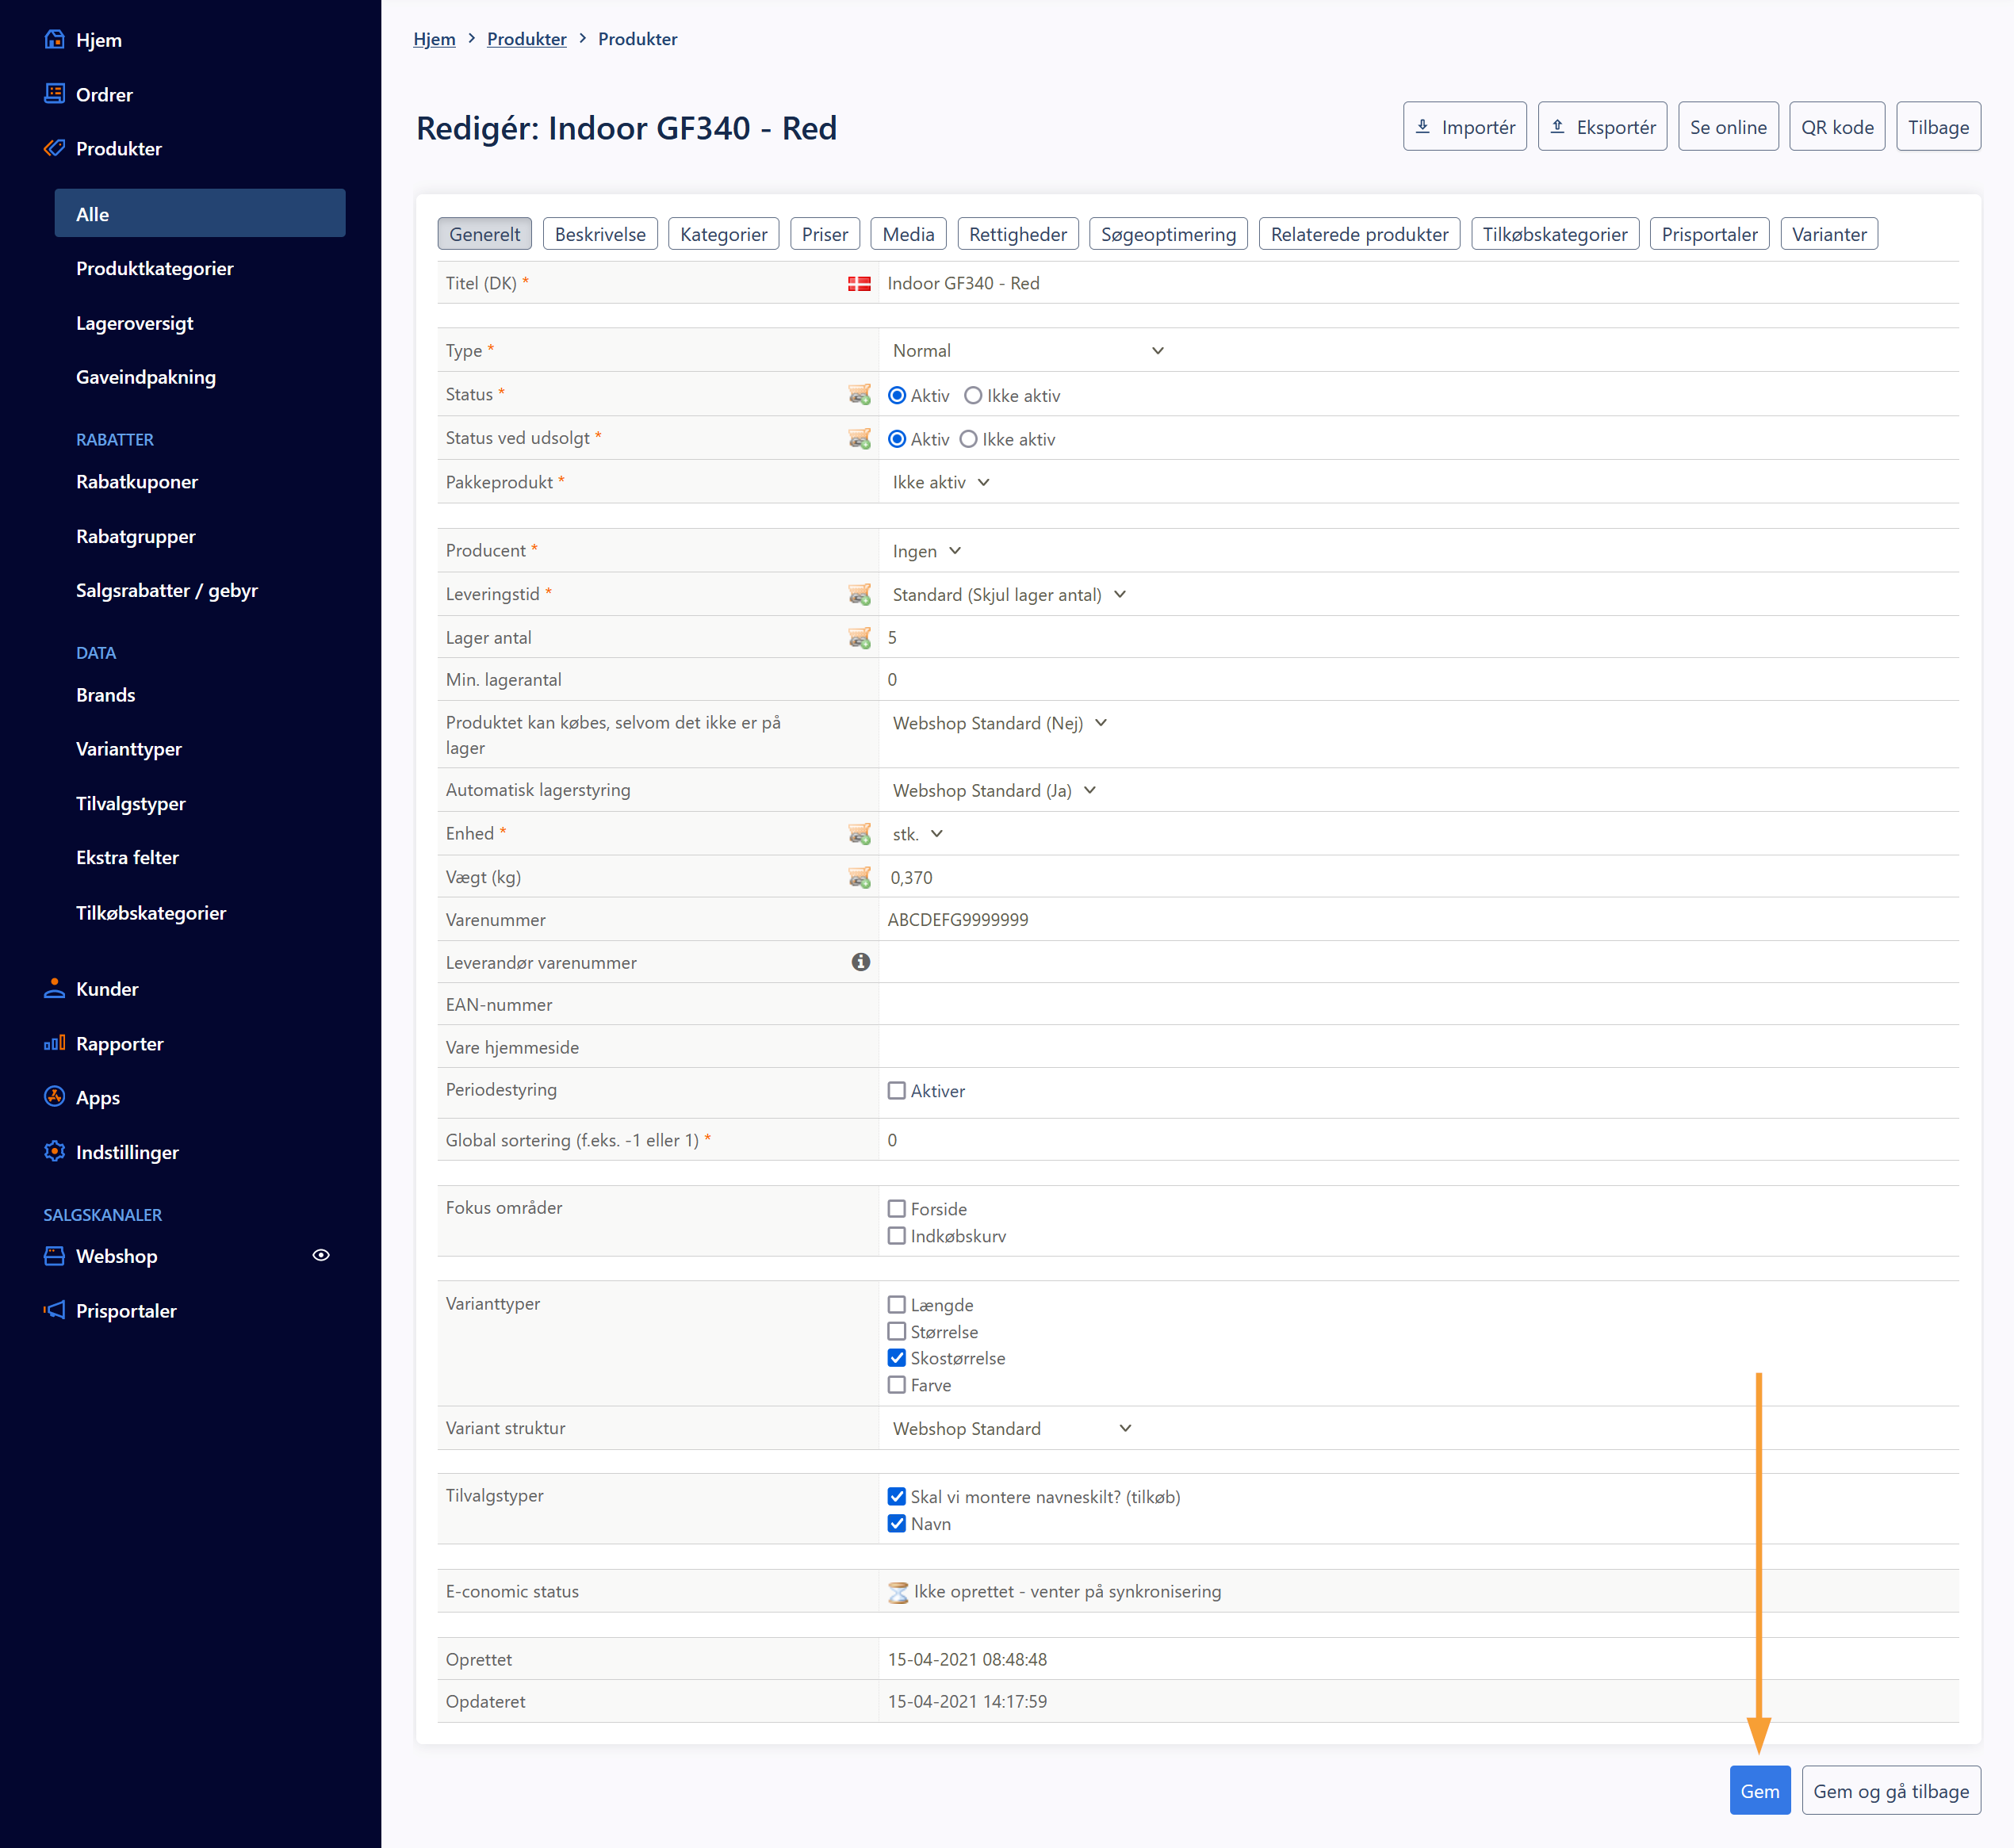Click the Importér button
Screen dimensions: 2014x1848
pyautogui.click(x=1464, y=127)
